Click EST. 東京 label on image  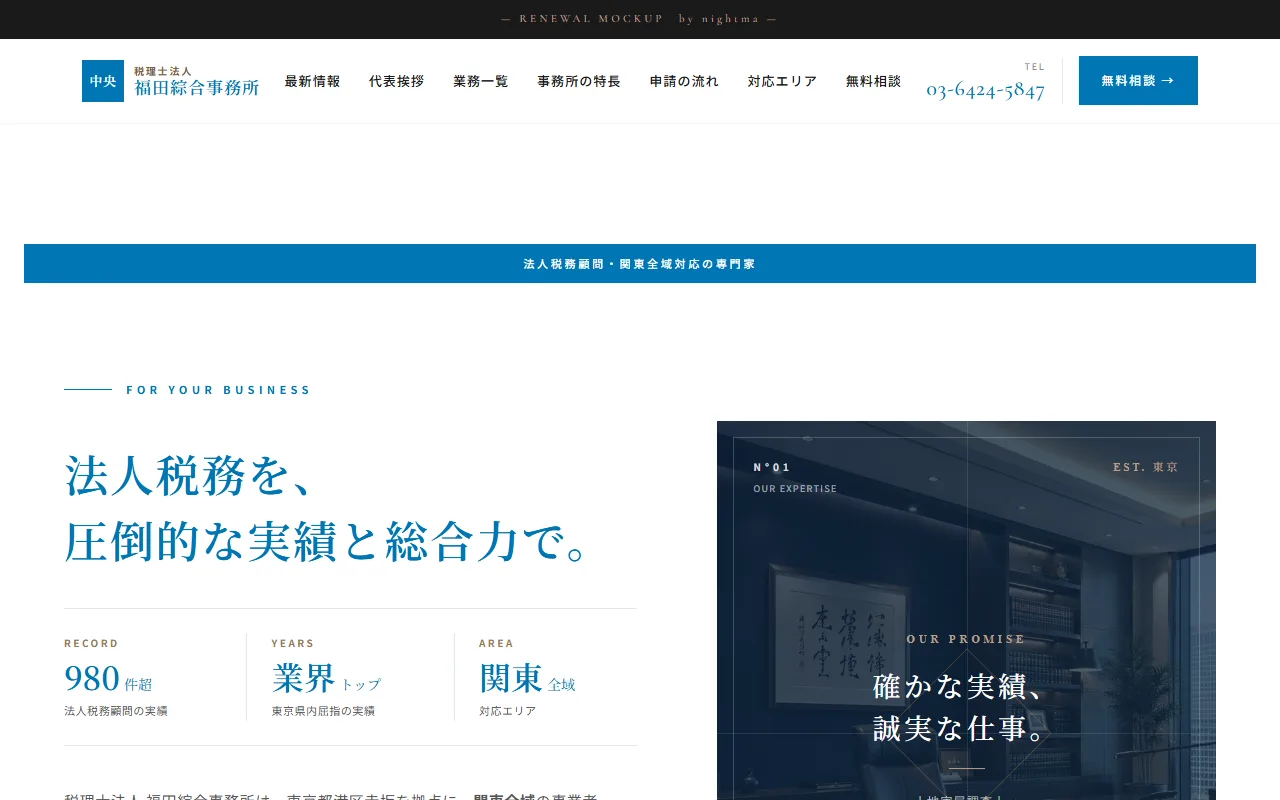1146,467
